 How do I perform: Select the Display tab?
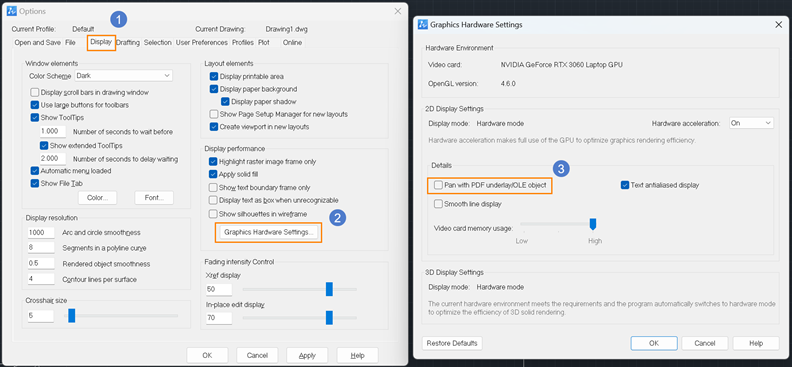click(101, 42)
